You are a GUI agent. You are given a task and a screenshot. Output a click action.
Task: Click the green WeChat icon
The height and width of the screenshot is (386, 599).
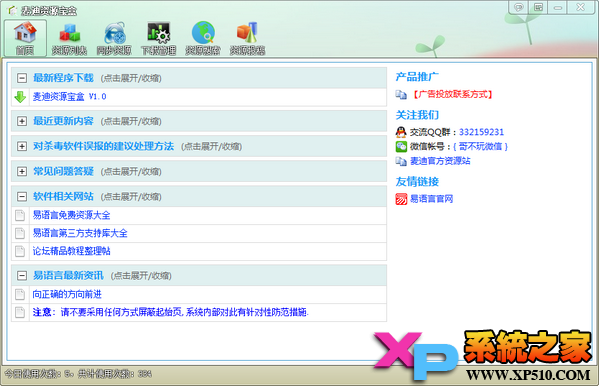(401, 146)
